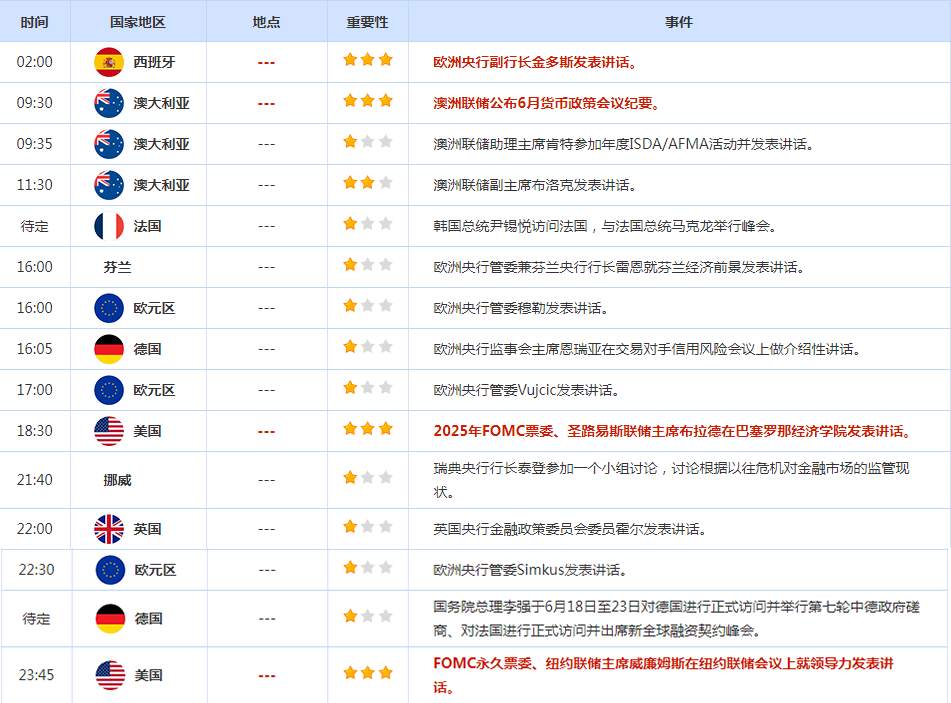Click the three-star rating in the 18:30 row
Image resolution: width=951 pixels, height=703 pixels.
pos(368,429)
